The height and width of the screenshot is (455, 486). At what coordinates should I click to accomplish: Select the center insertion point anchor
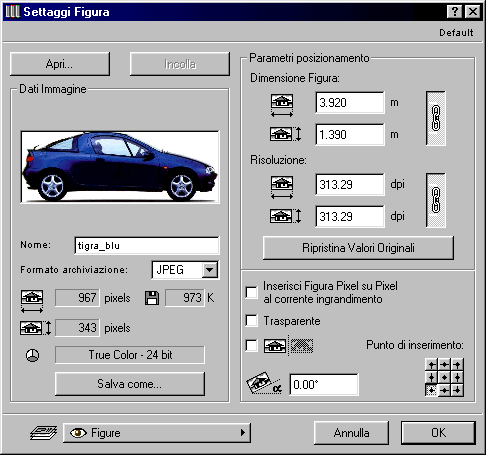(x=444, y=377)
